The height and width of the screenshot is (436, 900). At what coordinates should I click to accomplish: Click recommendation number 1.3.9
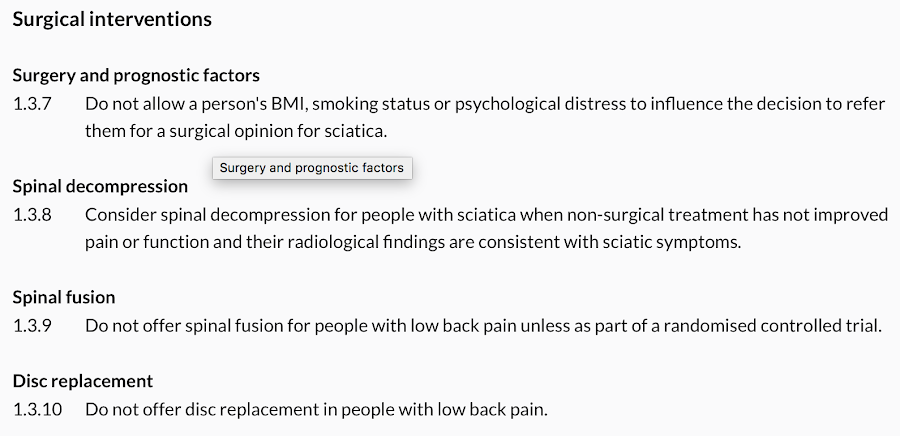coord(32,326)
